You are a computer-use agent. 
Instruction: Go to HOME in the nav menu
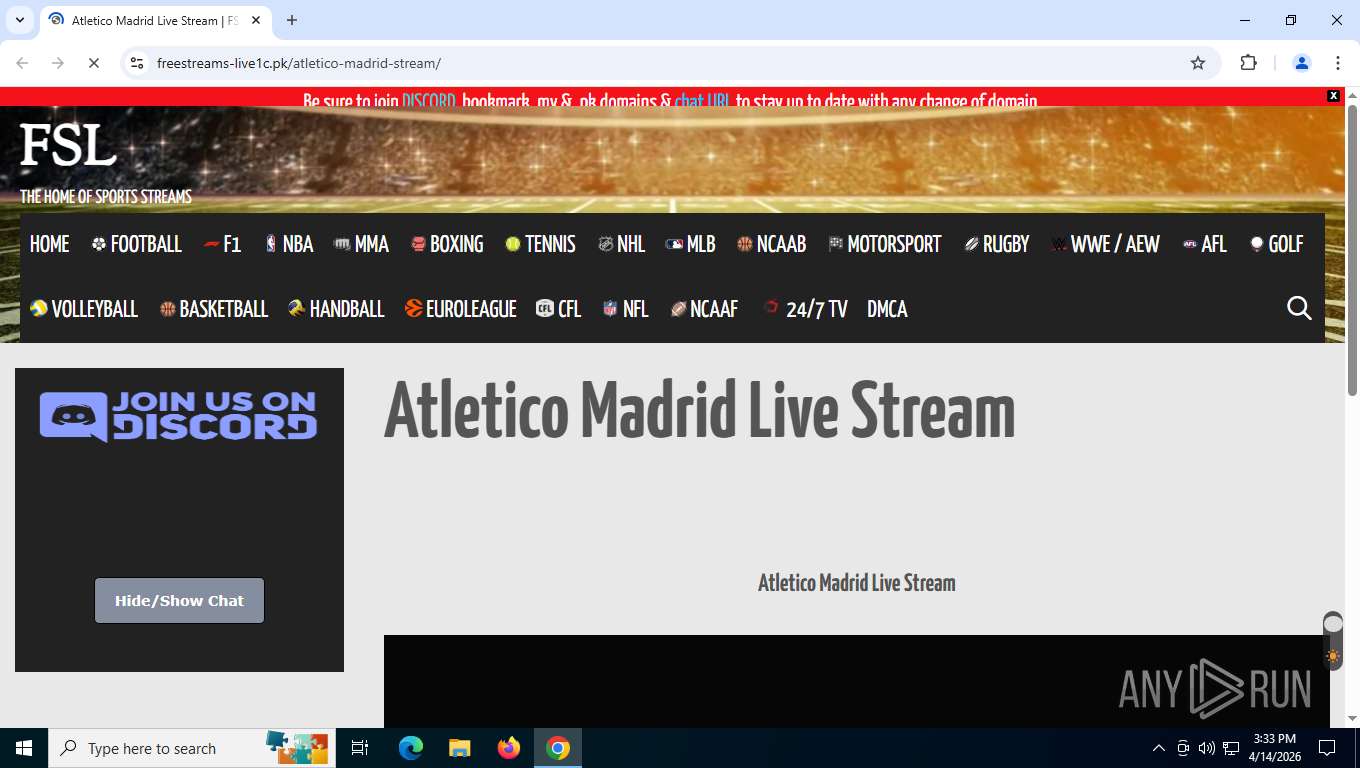49,244
